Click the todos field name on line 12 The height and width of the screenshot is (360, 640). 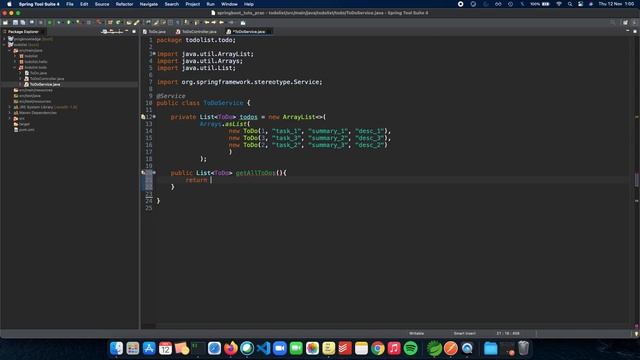click(x=249, y=117)
